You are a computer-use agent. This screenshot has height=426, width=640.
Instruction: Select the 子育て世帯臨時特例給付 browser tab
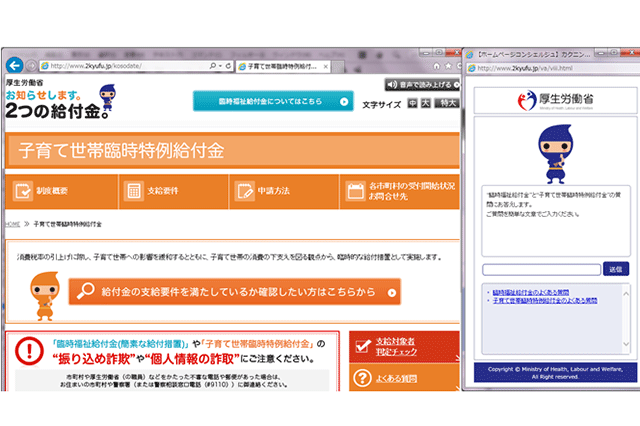[281, 67]
